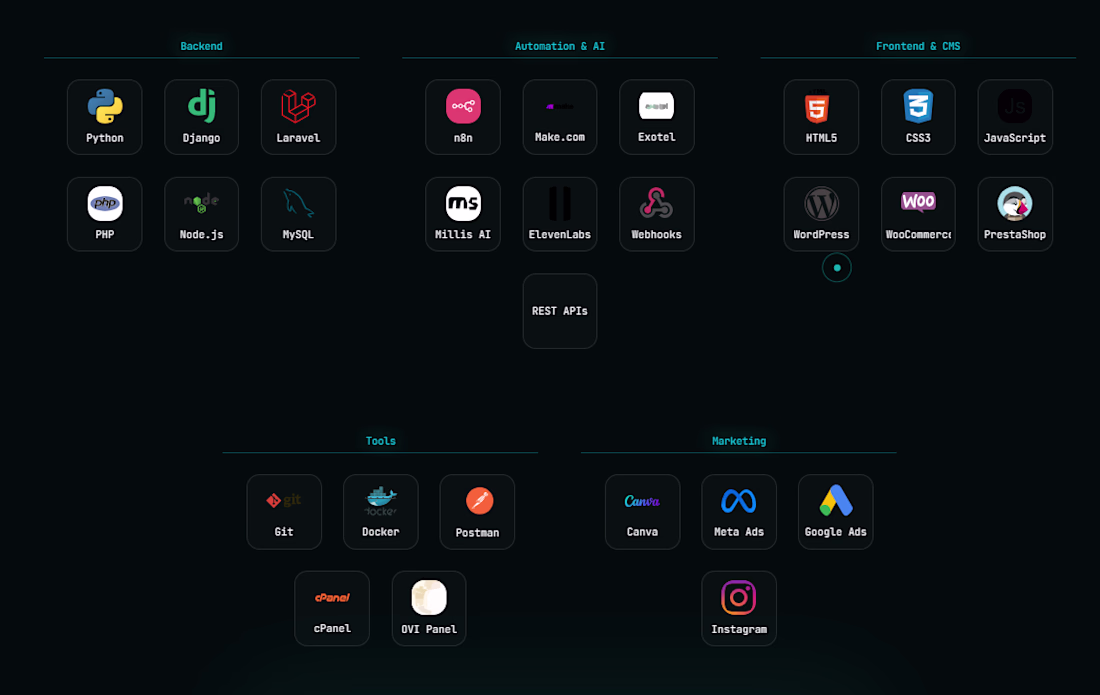Open the ElevenLabs tile
The height and width of the screenshot is (695, 1100).
coord(560,214)
